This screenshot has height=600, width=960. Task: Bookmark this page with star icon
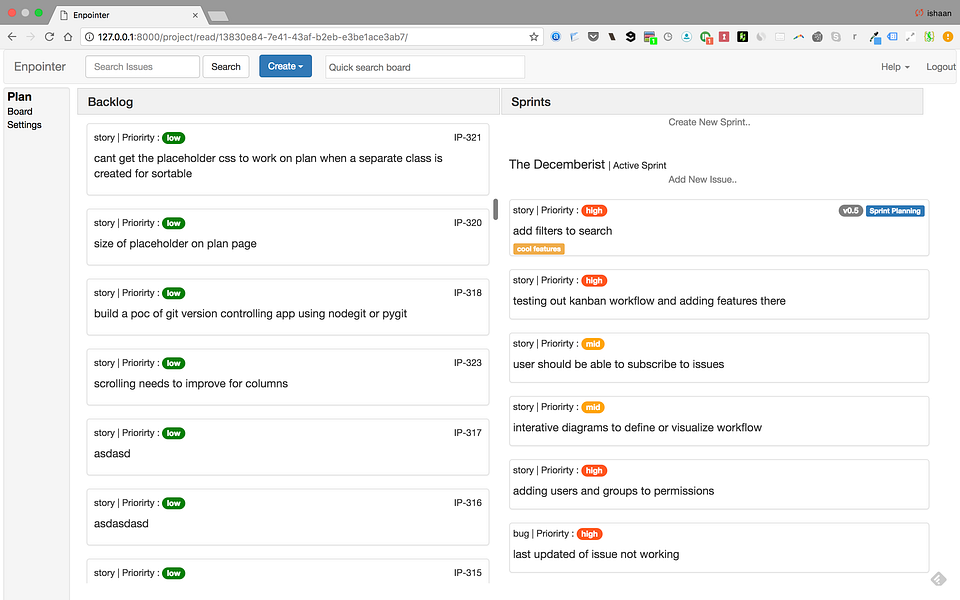(534, 37)
